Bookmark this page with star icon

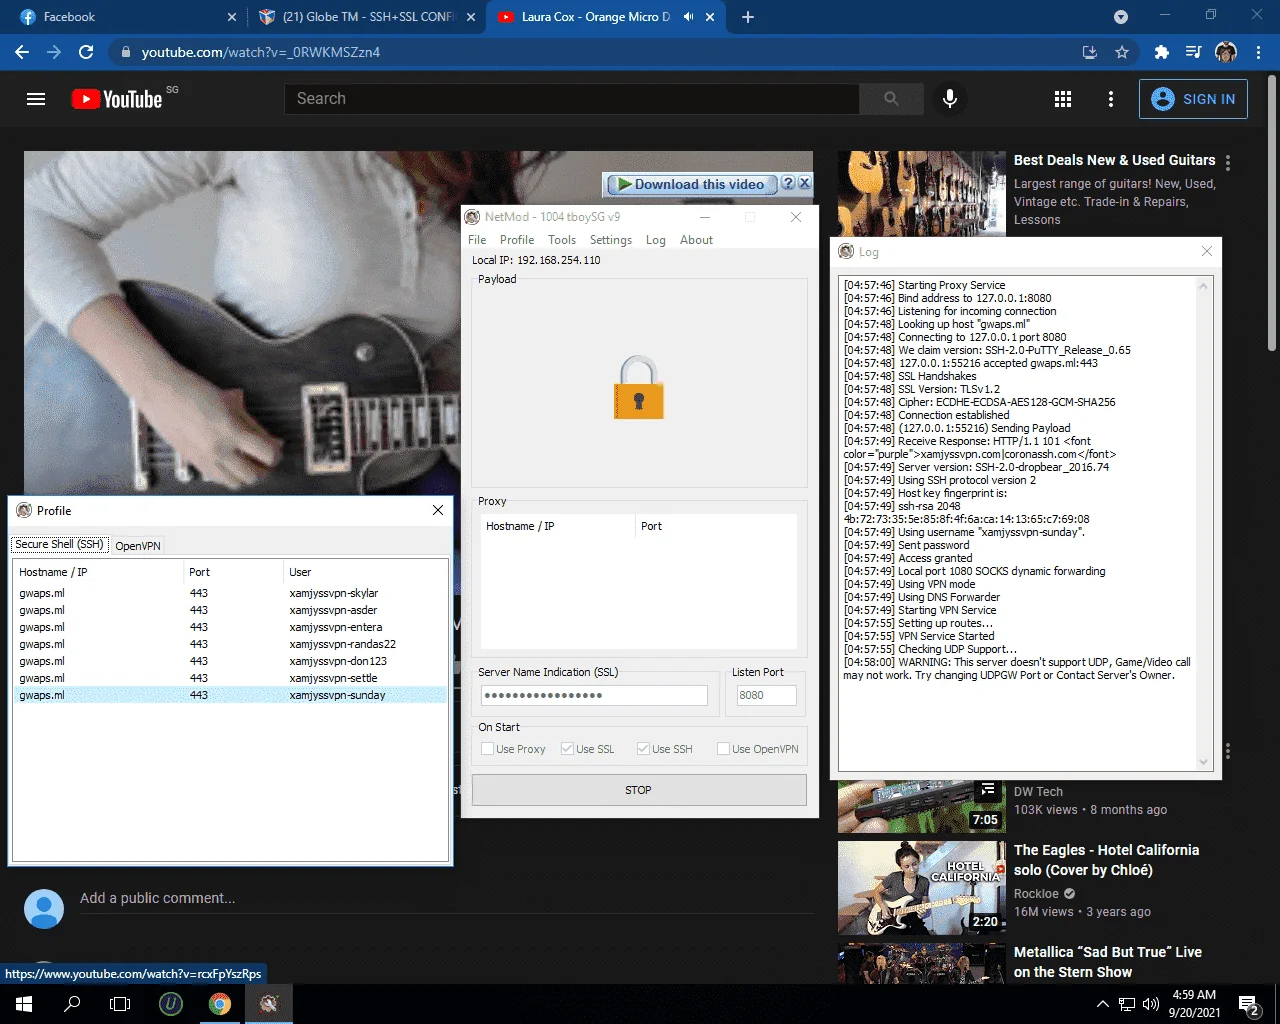click(x=1122, y=52)
